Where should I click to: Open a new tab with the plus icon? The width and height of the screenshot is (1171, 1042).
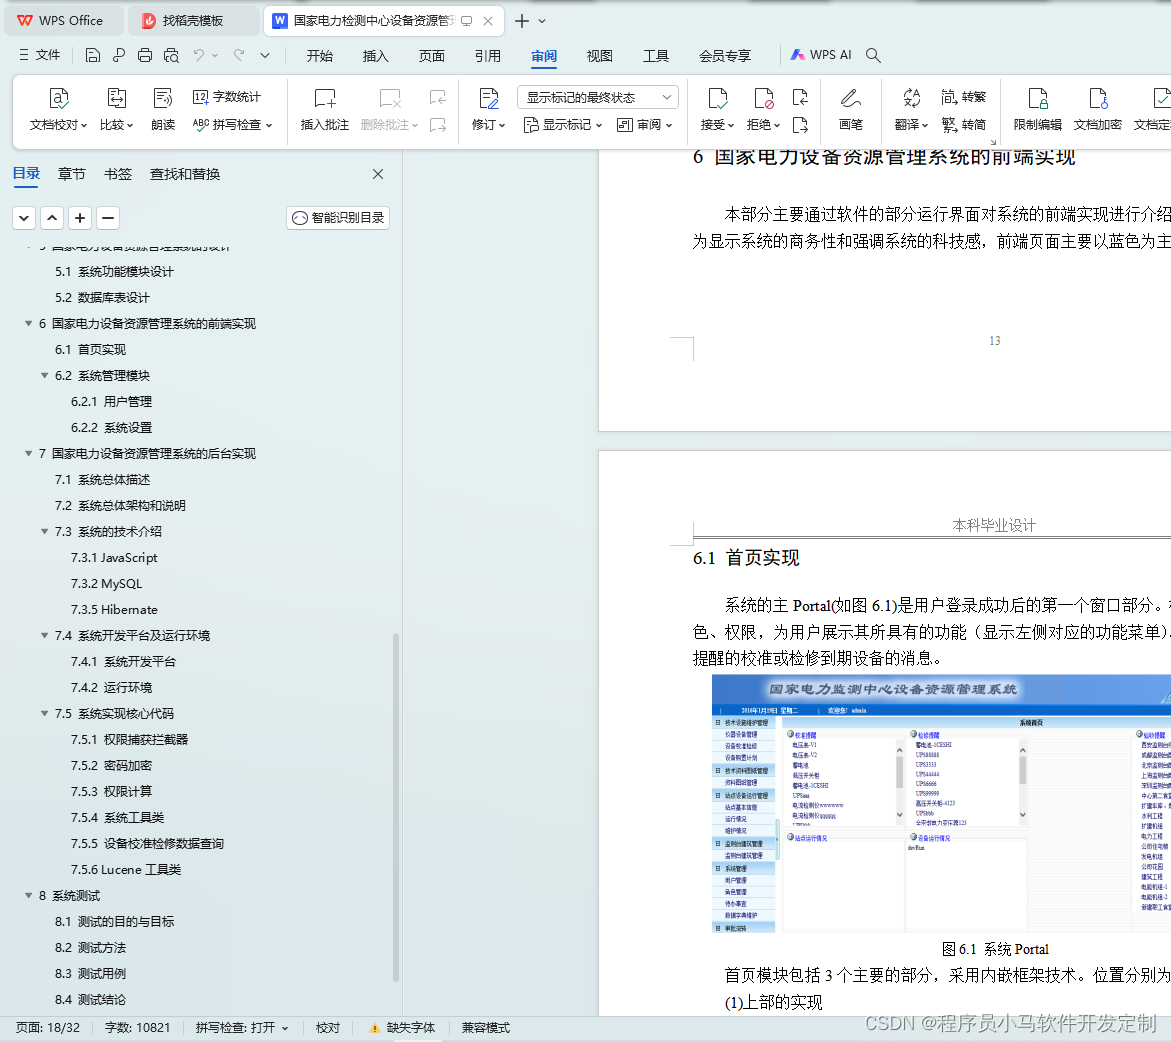(522, 21)
